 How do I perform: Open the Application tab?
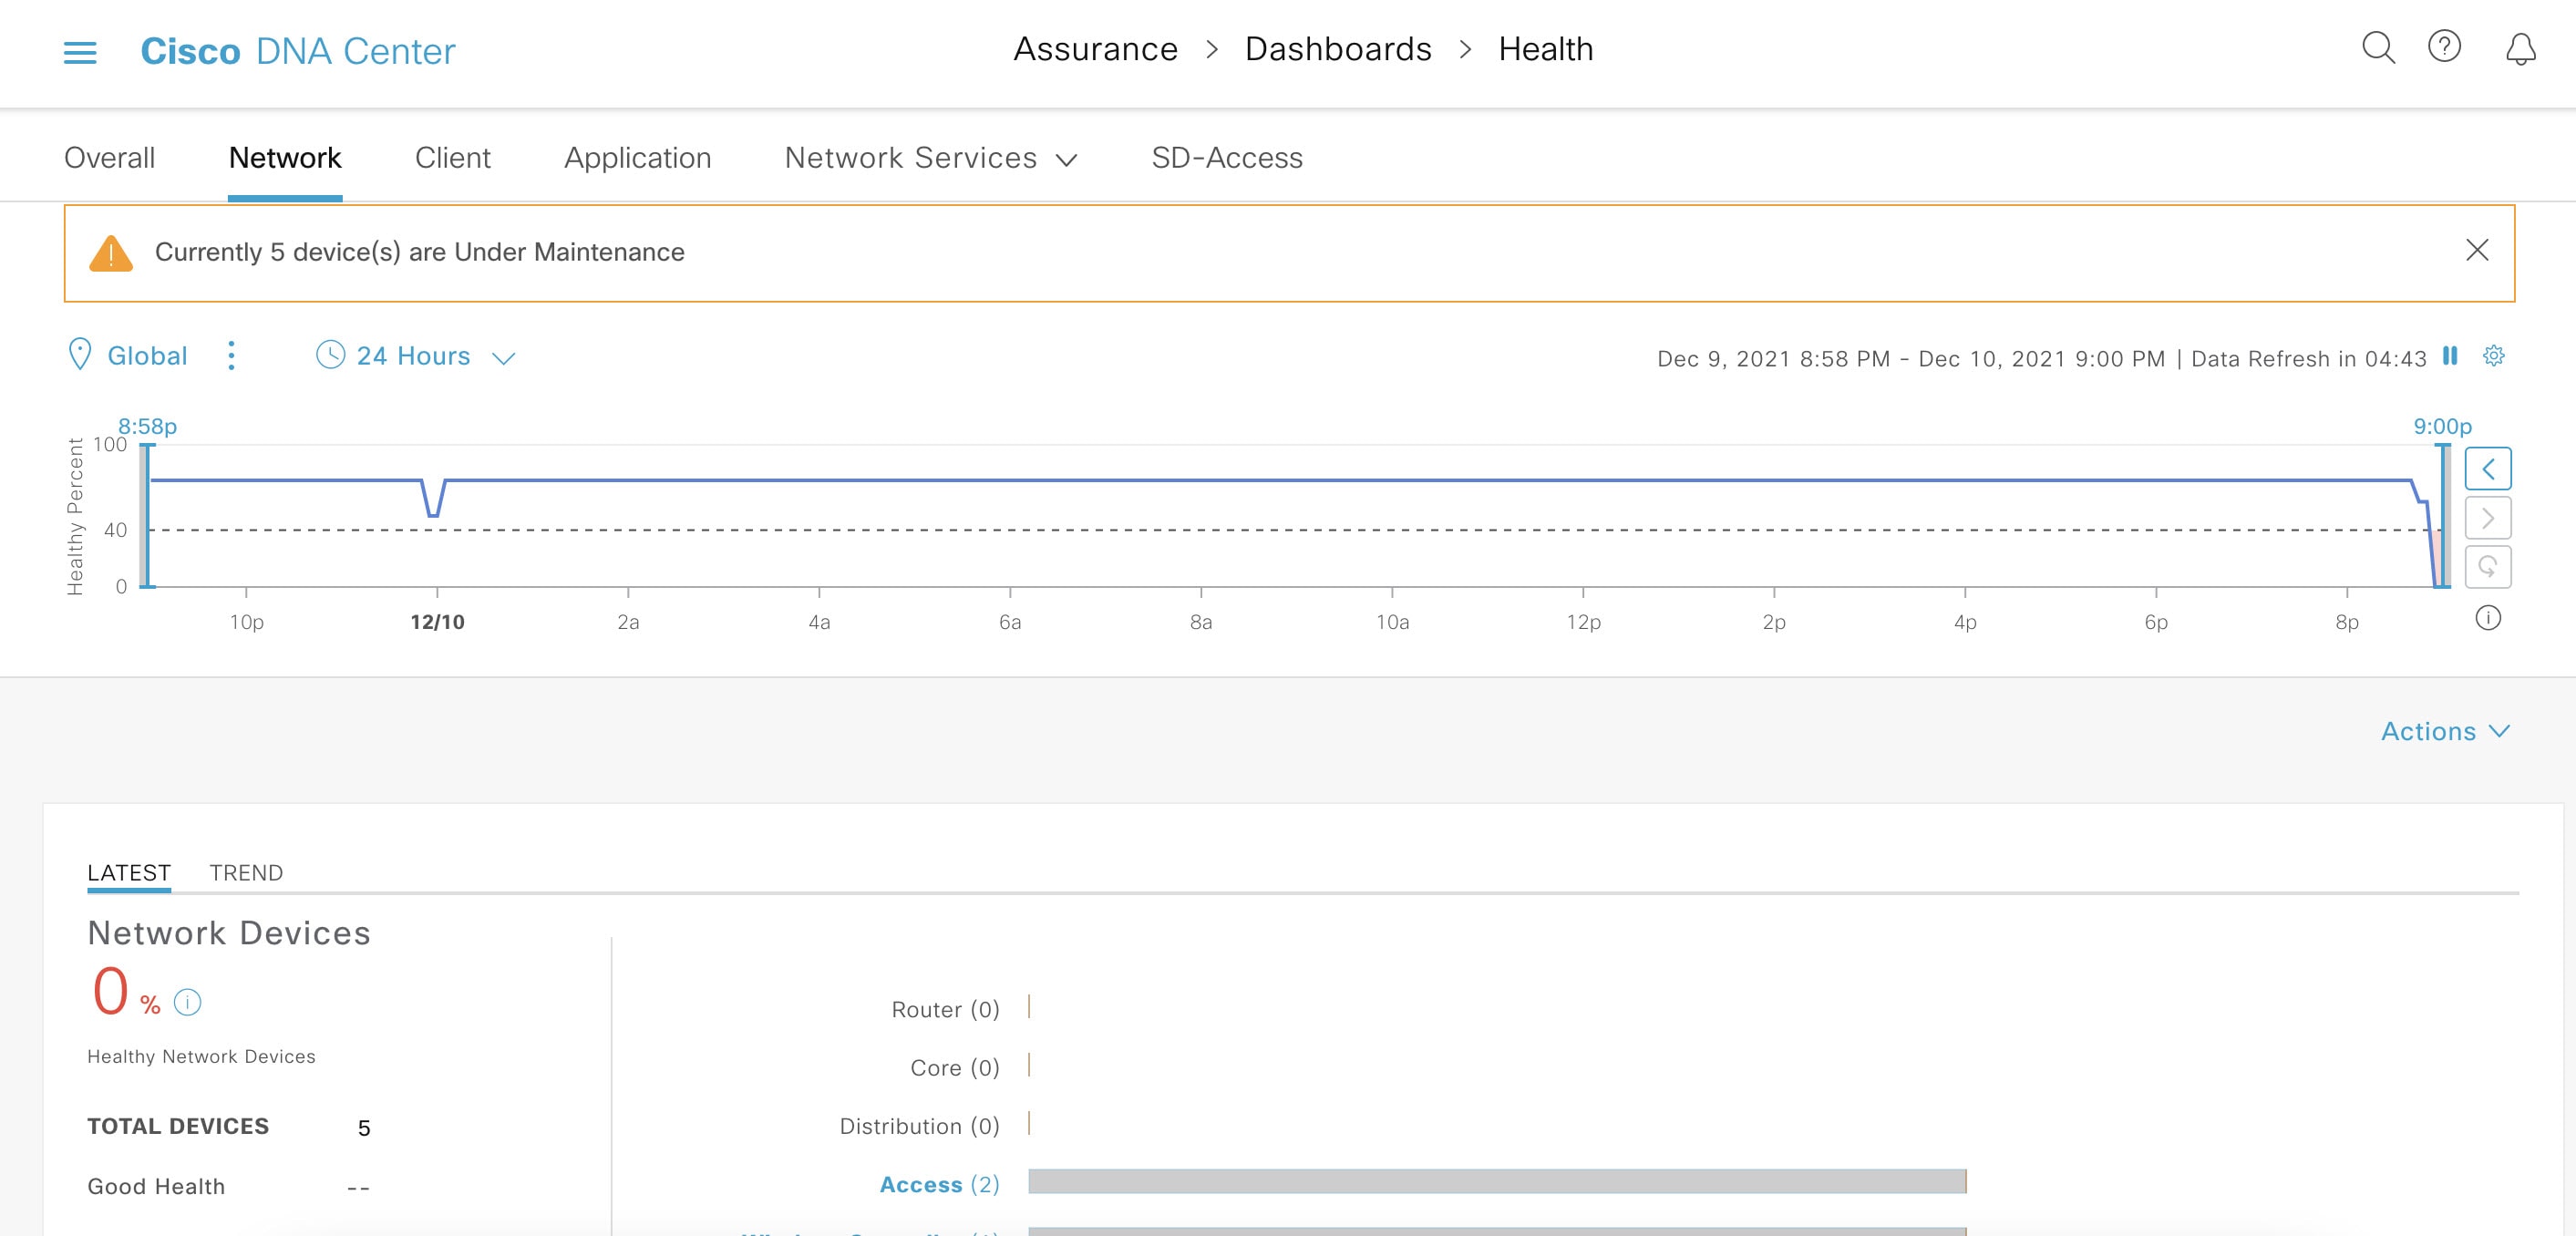coord(637,158)
